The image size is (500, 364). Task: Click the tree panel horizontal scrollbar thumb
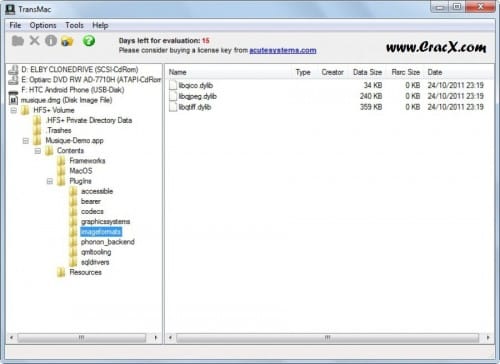pyautogui.click(x=82, y=338)
